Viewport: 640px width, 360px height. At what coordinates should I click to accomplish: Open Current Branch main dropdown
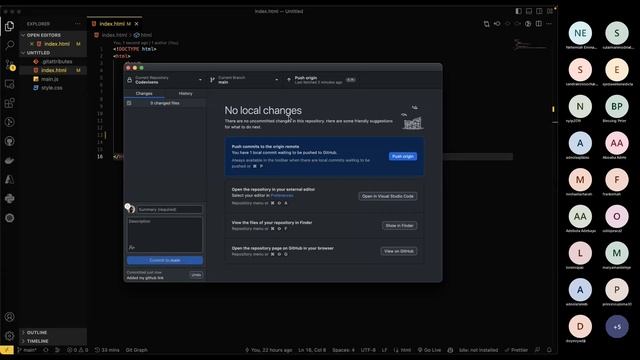coord(244,80)
